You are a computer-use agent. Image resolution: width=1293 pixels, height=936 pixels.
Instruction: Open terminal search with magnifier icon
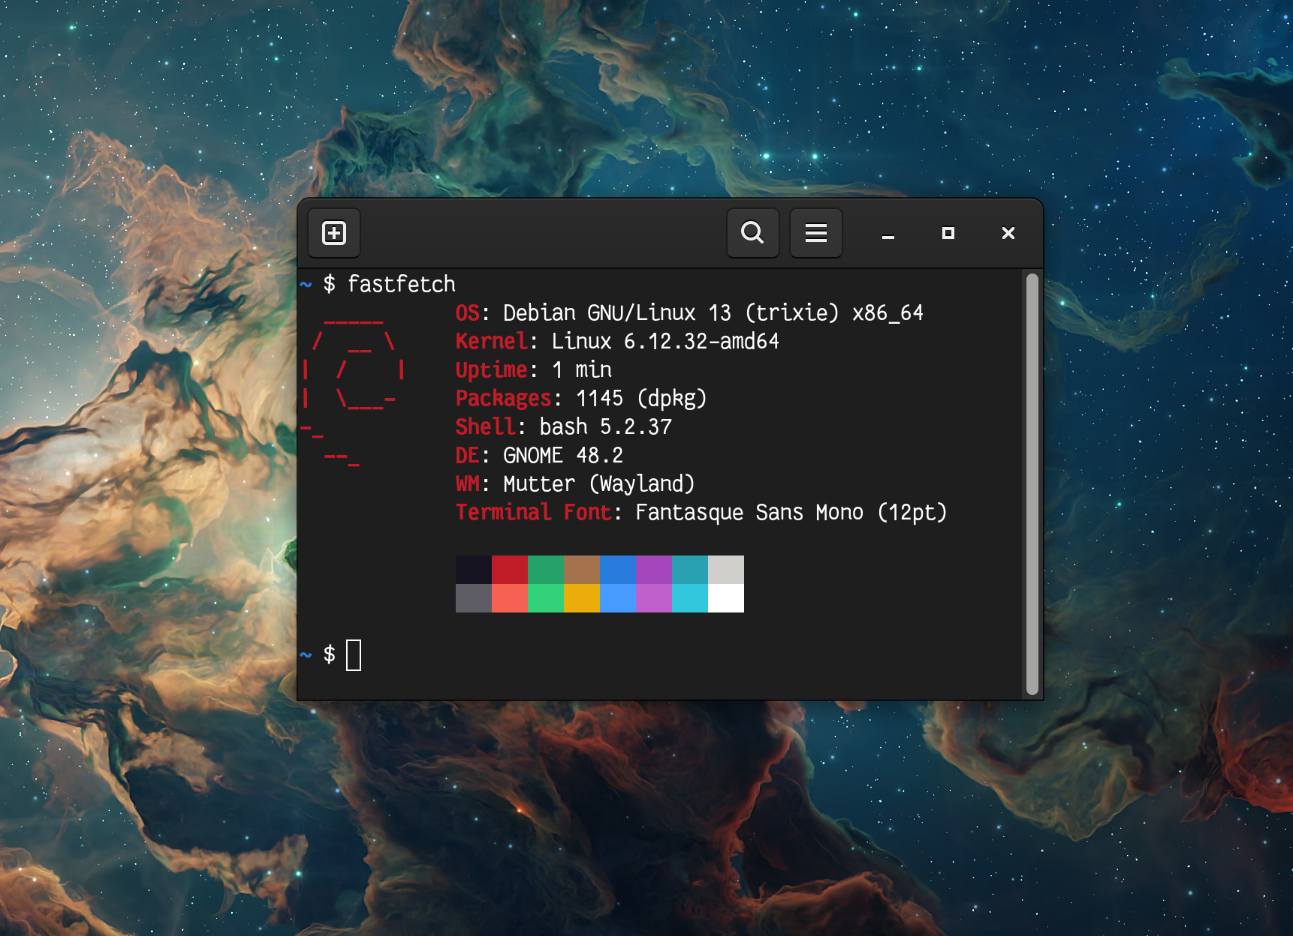[x=753, y=233]
